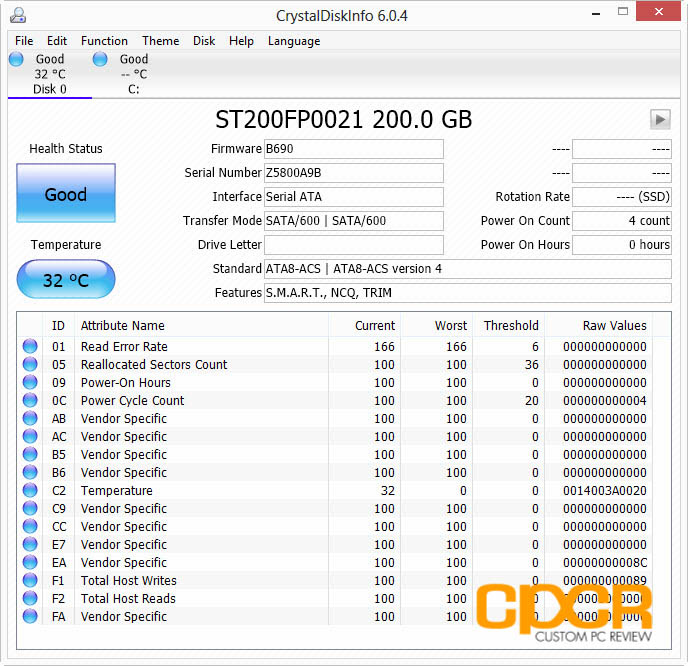
Task: Click status orb for Power-On Hours row
Action: [30, 382]
